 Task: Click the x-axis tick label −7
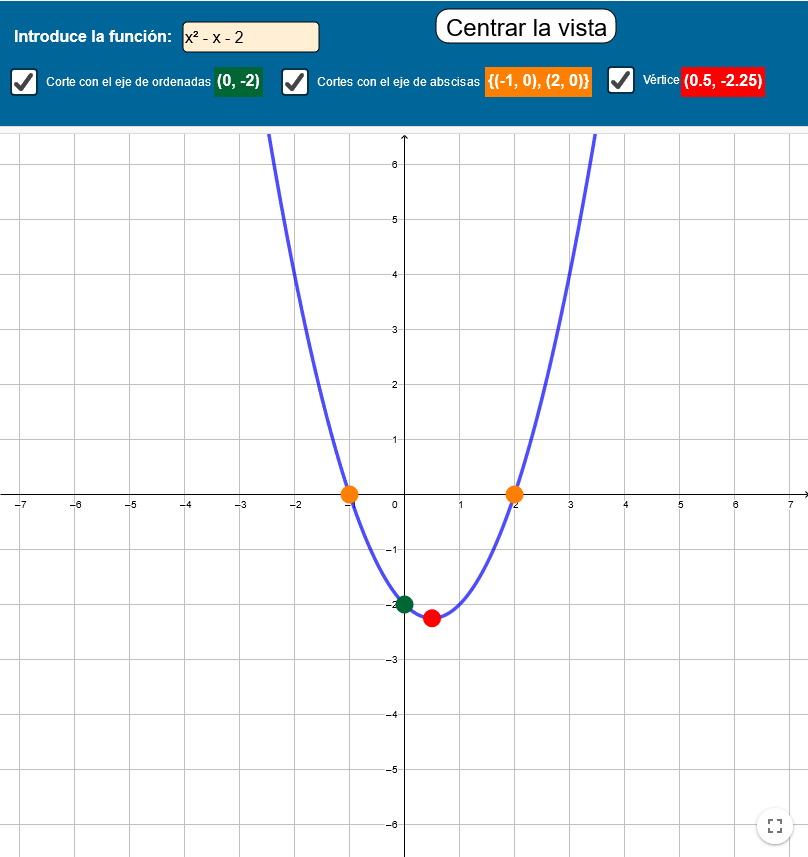pyautogui.click(x=20, y=504)
